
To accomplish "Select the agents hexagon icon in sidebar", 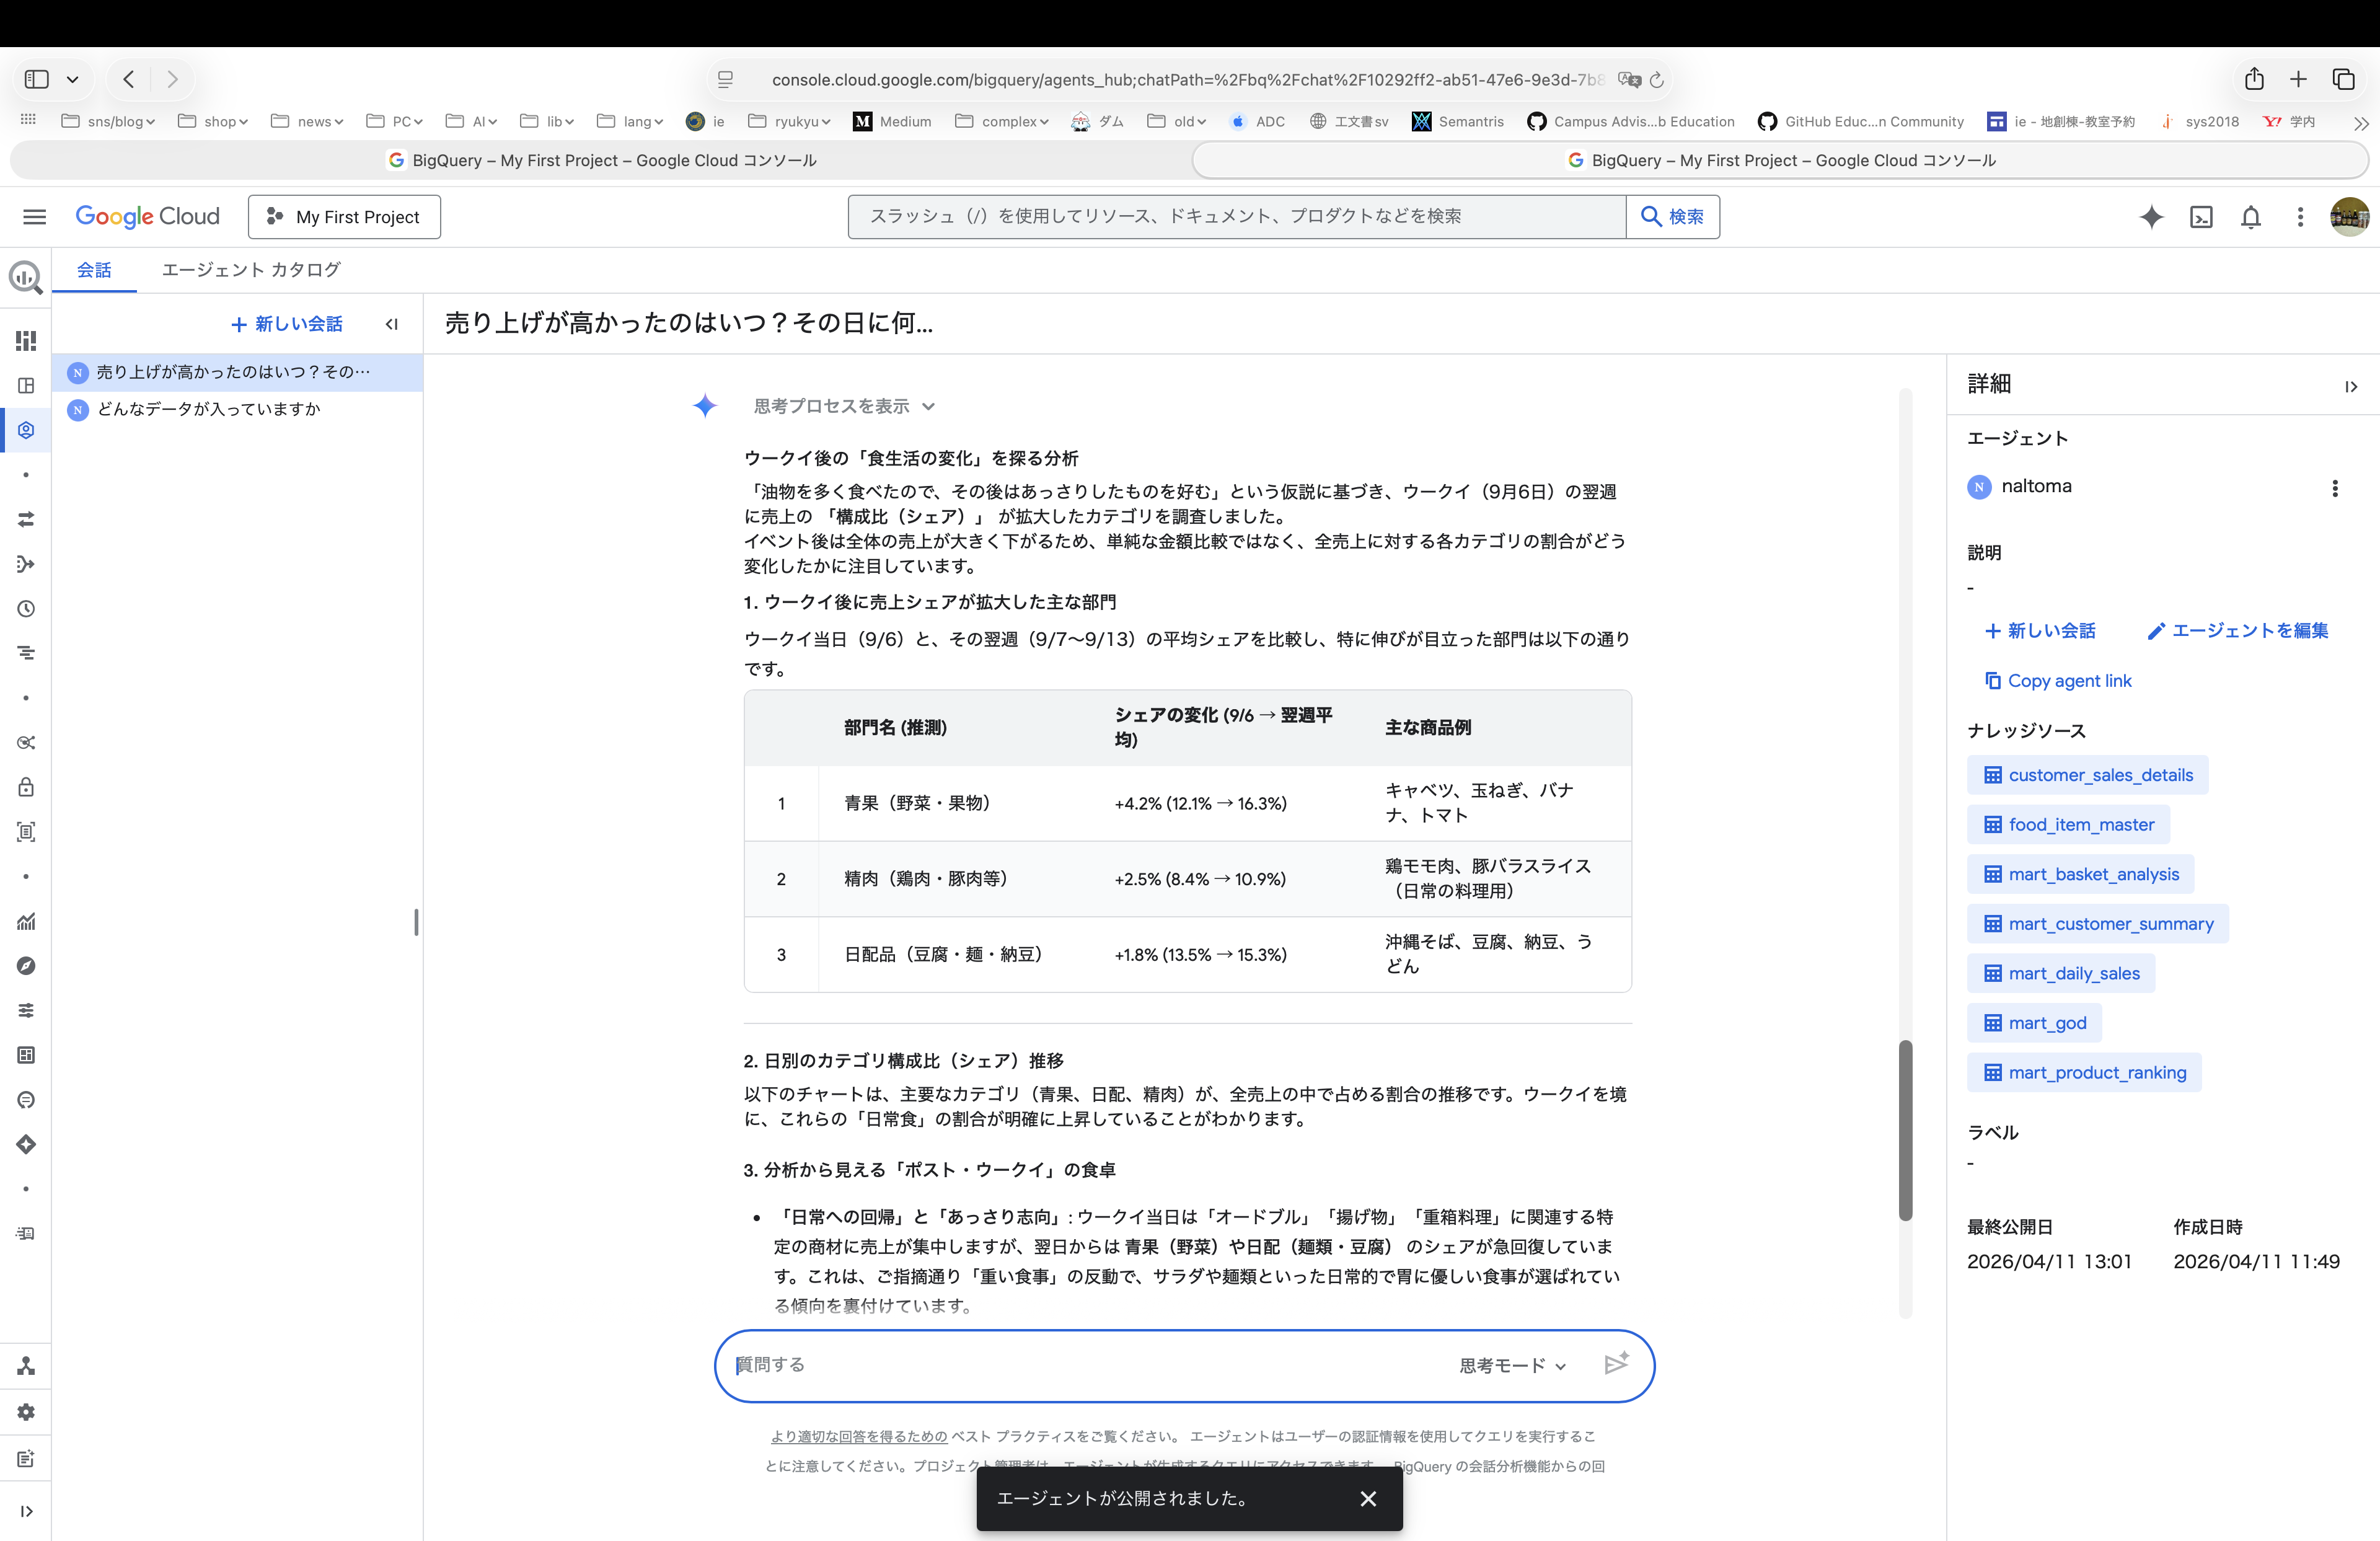I will [25, 430].
